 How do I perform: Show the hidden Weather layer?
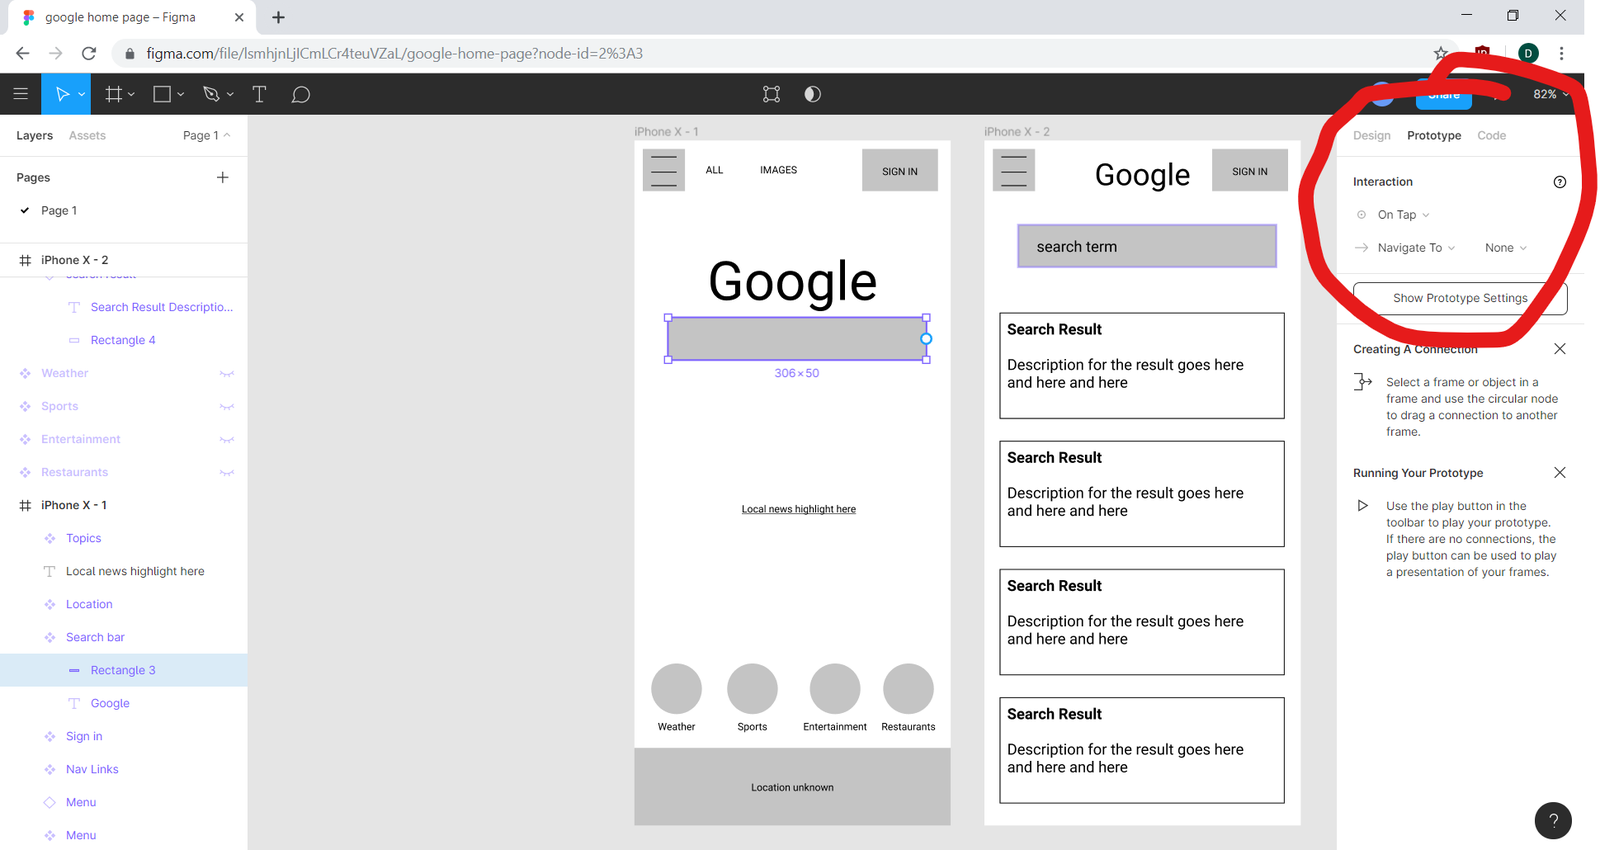pyautogui.click(x=227, y=374)
